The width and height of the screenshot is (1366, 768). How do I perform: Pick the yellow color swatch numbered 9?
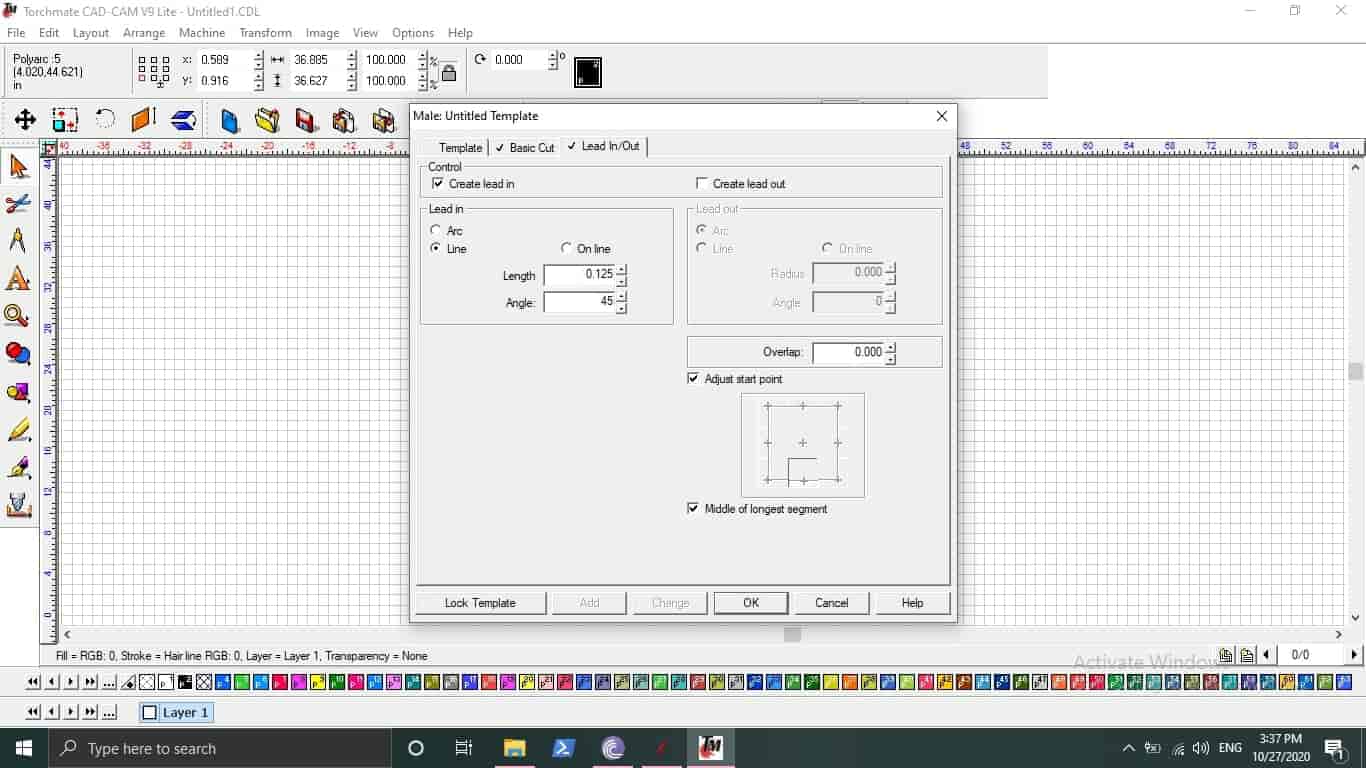pos(318,683)
